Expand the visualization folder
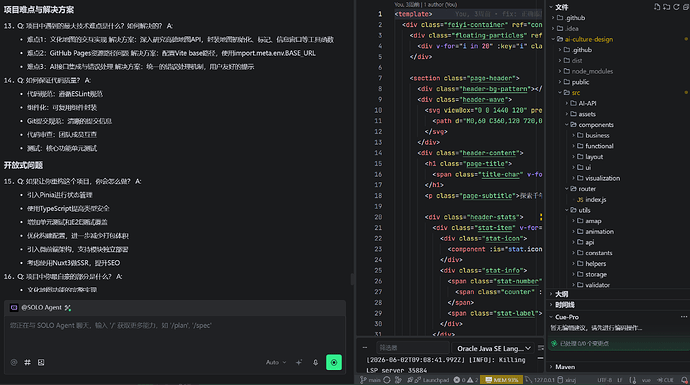 (x=618, y=178)
